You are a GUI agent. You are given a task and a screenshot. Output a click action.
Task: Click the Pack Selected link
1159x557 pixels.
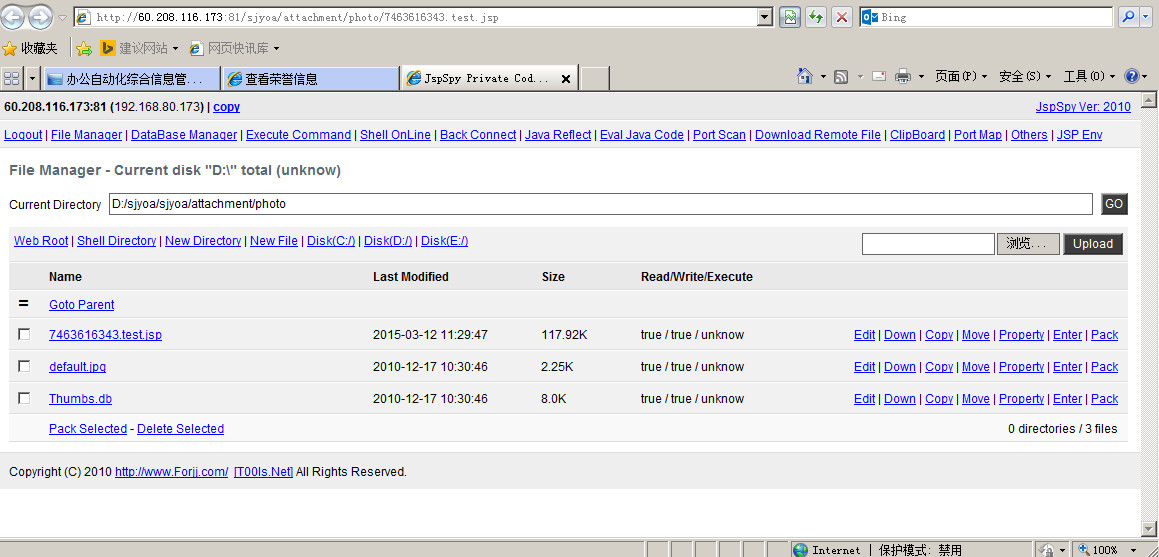(88, 428)
